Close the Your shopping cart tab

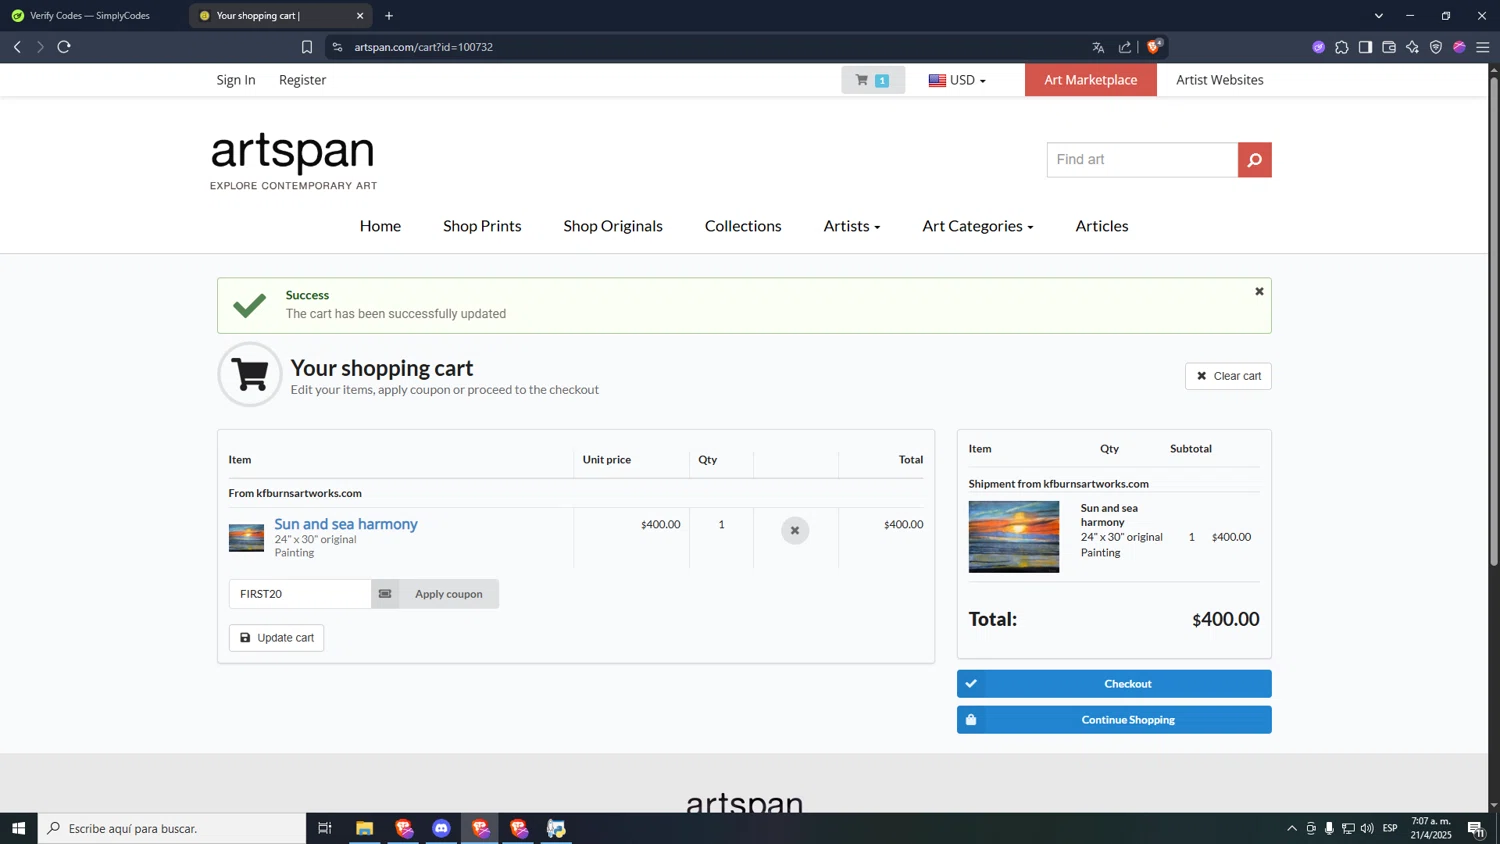click(360, 15)
